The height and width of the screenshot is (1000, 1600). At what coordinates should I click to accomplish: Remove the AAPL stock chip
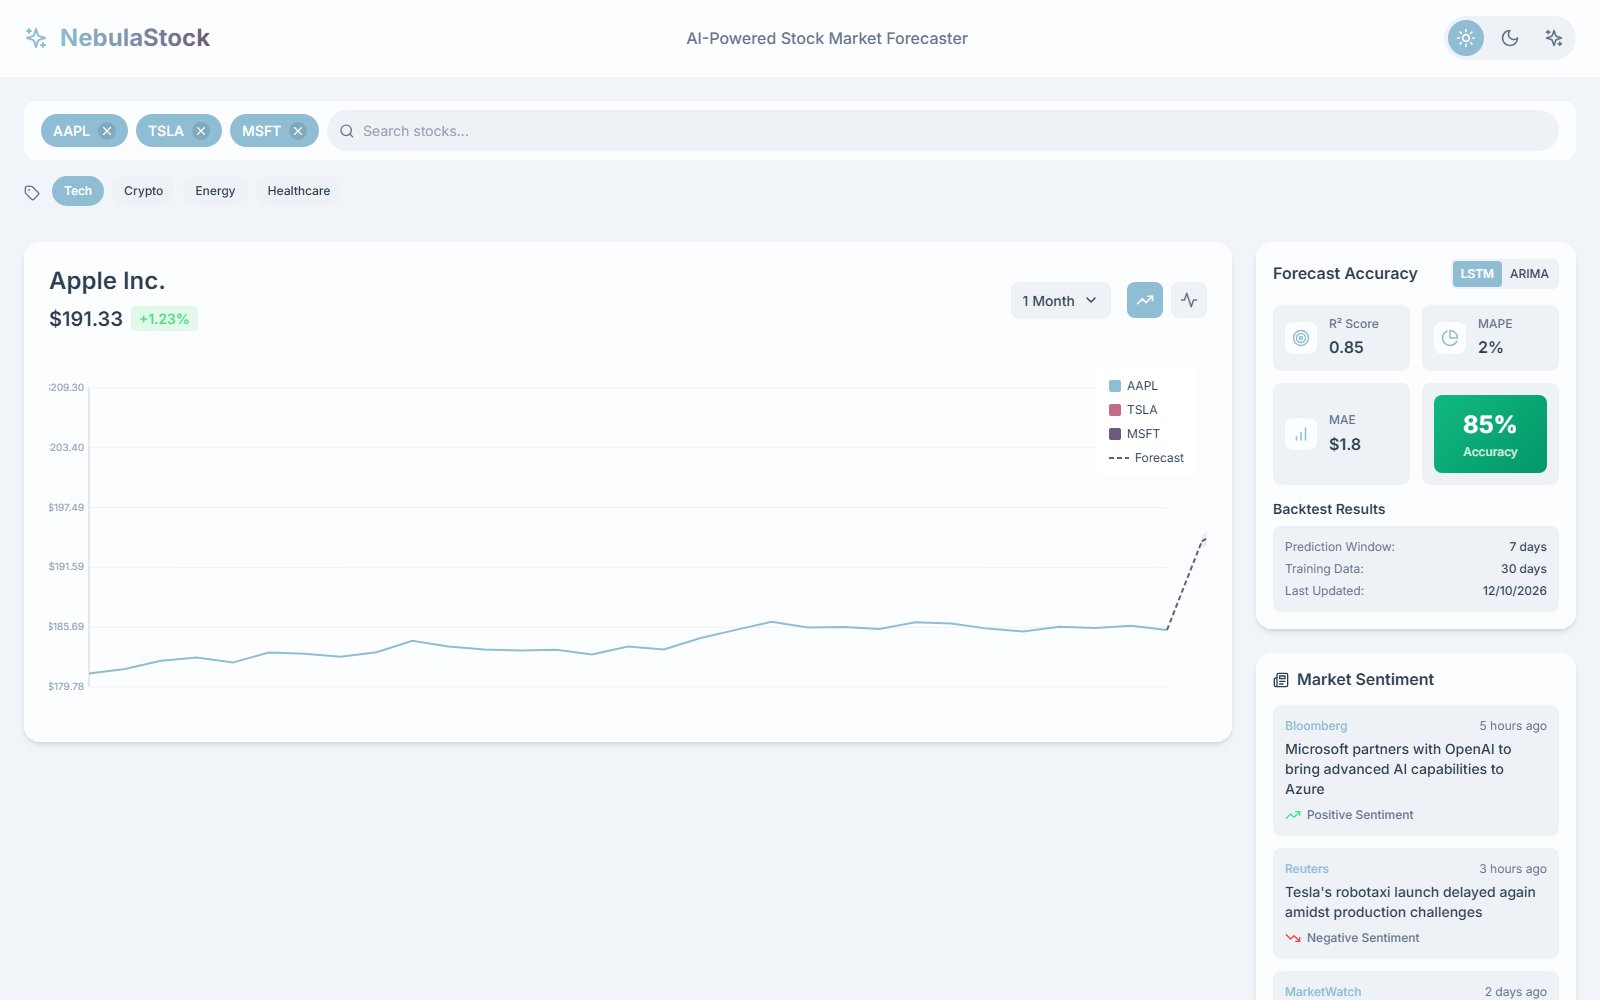[107, 131]
